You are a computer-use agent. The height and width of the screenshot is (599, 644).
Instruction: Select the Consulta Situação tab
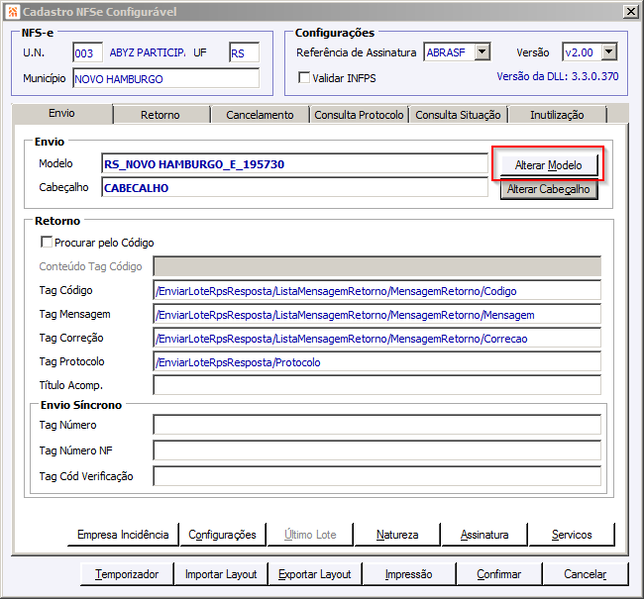[x=458, y=115]
